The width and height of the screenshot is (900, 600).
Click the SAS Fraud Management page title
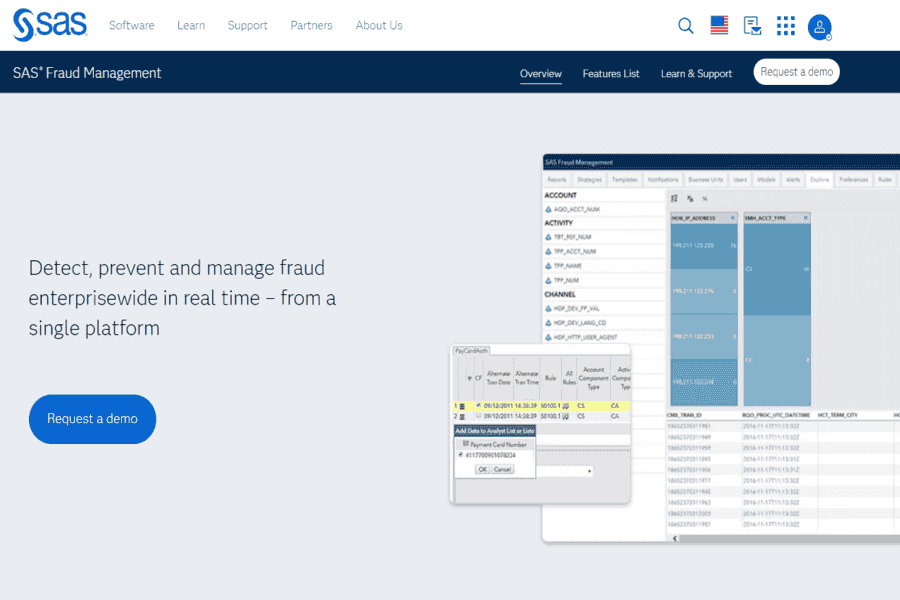87,73
